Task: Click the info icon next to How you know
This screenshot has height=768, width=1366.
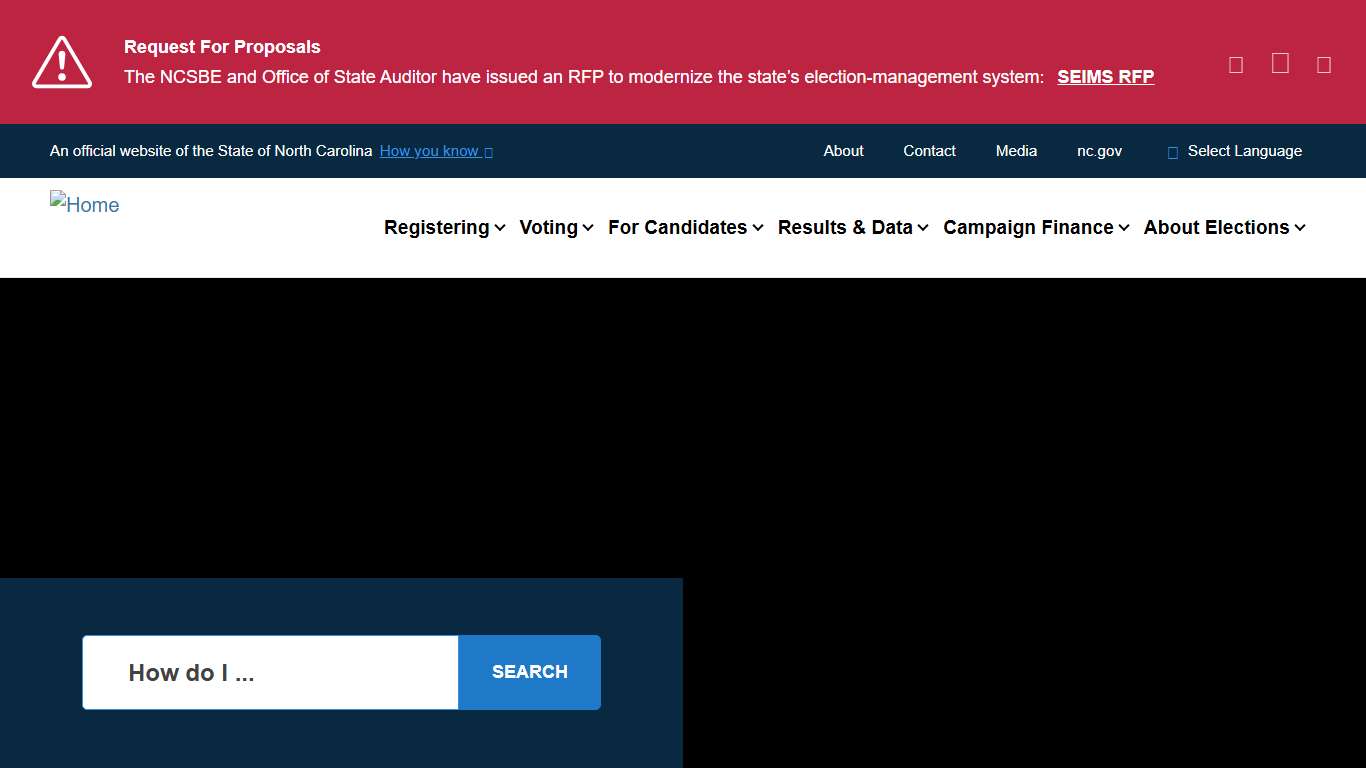Action: click(488, 151)
